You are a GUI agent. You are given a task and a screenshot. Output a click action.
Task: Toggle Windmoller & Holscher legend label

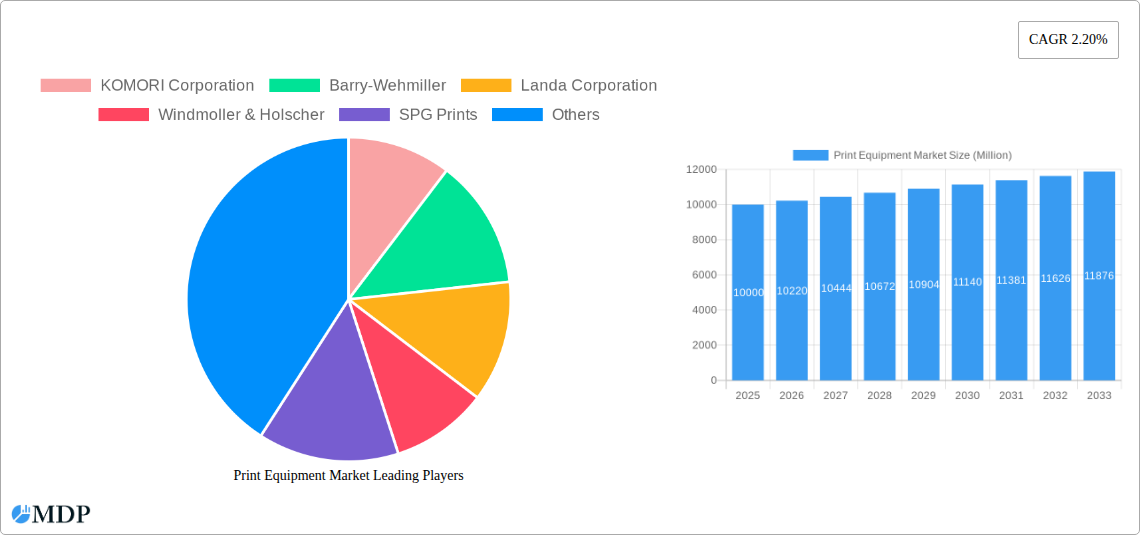[241, 115]
